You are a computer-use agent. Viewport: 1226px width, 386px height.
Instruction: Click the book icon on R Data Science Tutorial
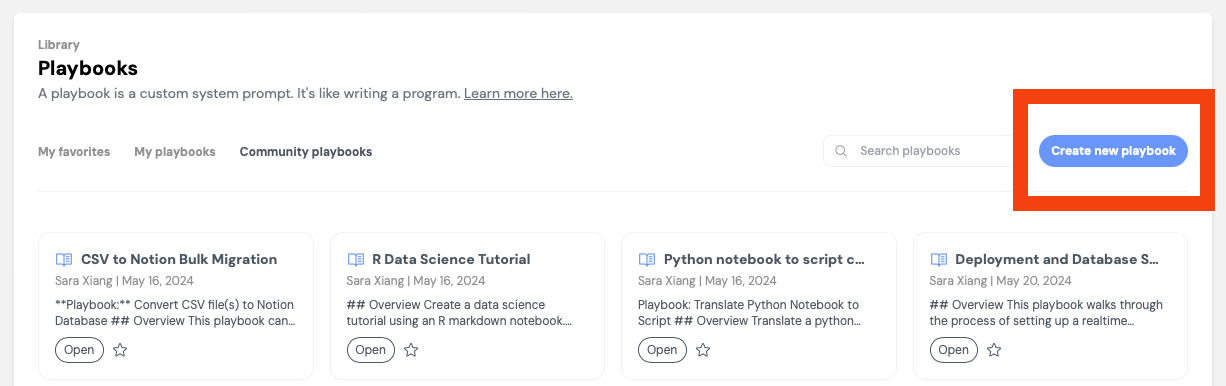[356, 259]
